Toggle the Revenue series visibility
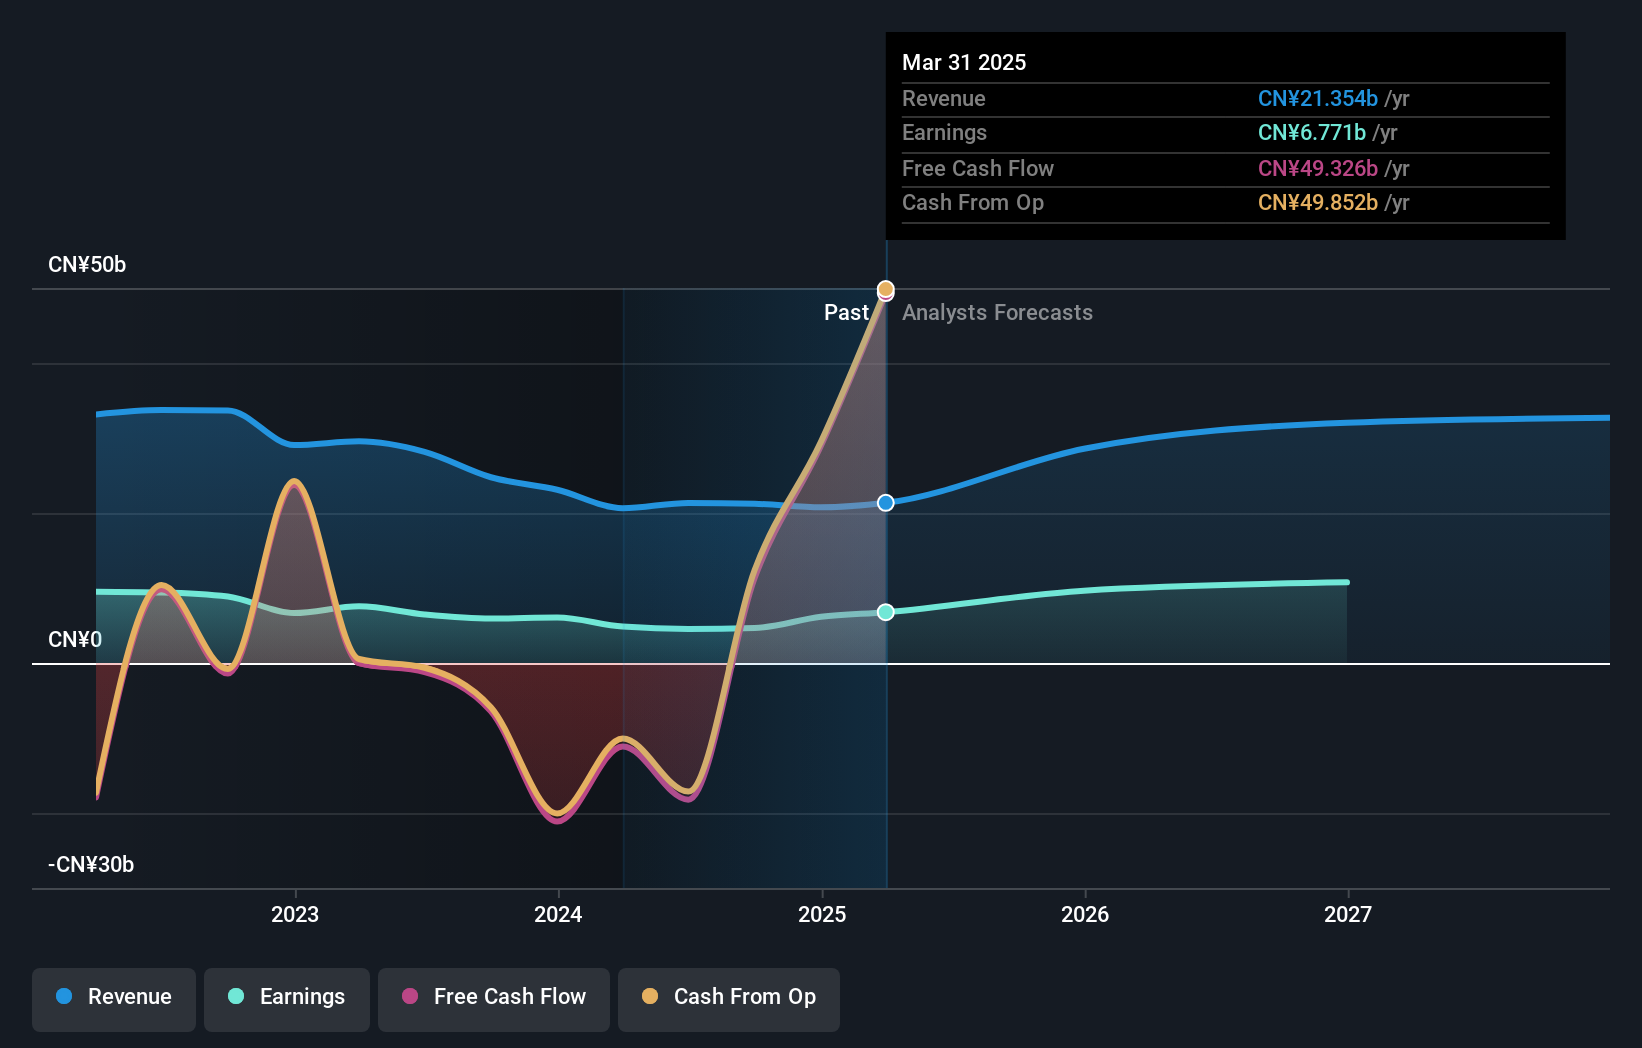Image resolution: width=1642 pixels, height=1048 pixels. coord(113,997)
